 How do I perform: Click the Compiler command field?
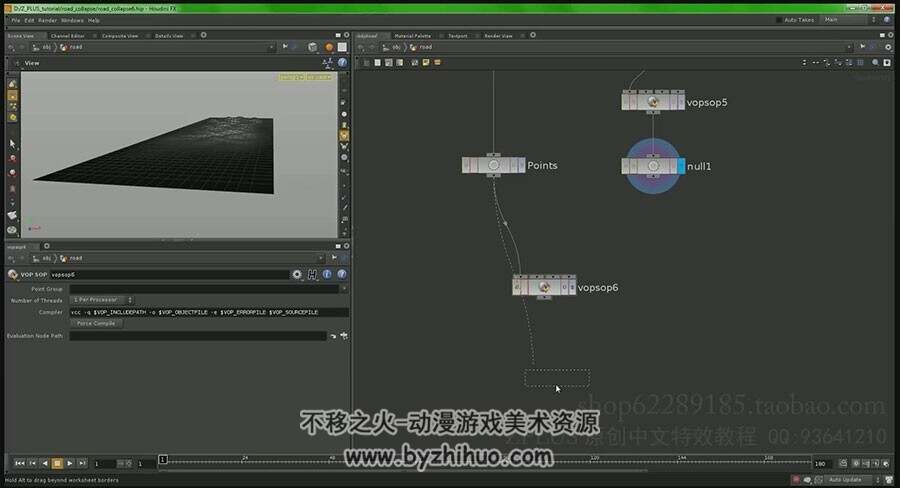coord(209,312)
